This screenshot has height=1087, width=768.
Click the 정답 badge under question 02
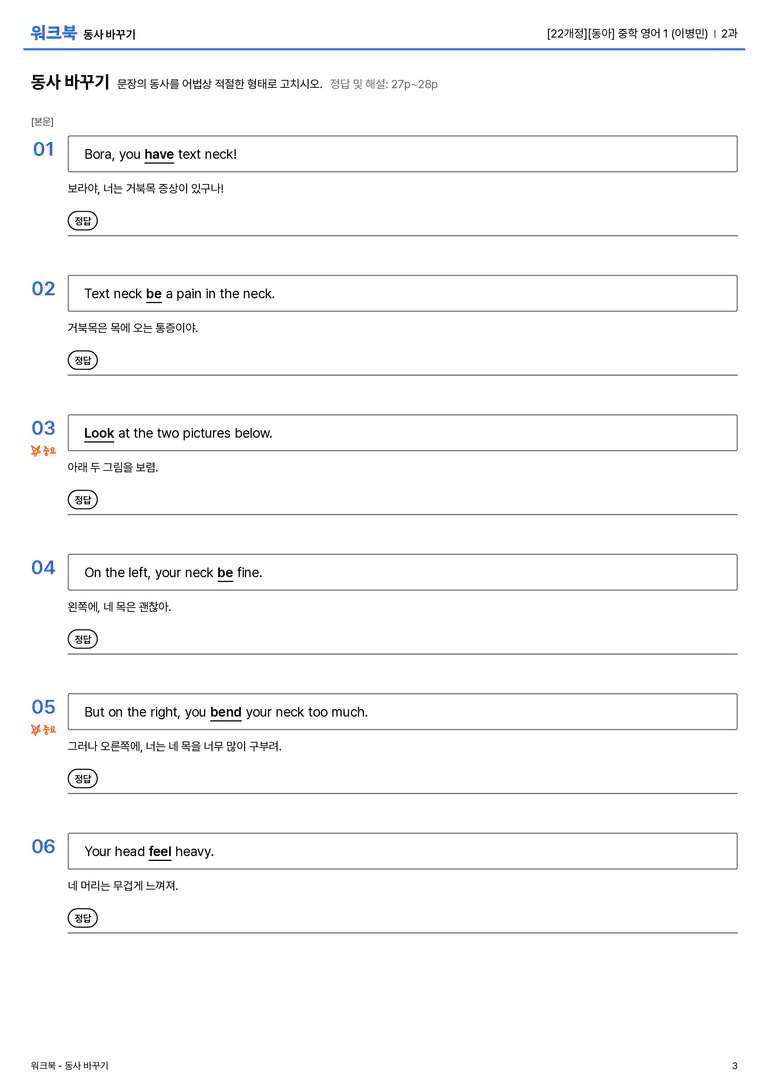pyautogui.click(x=82, y=360)
